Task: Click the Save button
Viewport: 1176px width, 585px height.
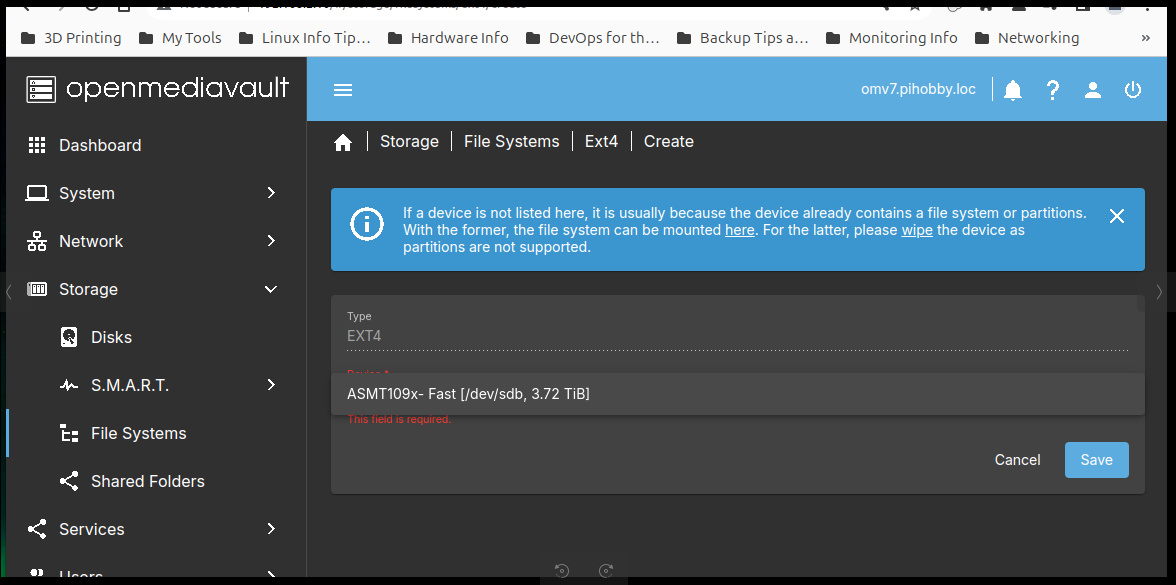Action: pyautogui.click(x=1096, y=460)
